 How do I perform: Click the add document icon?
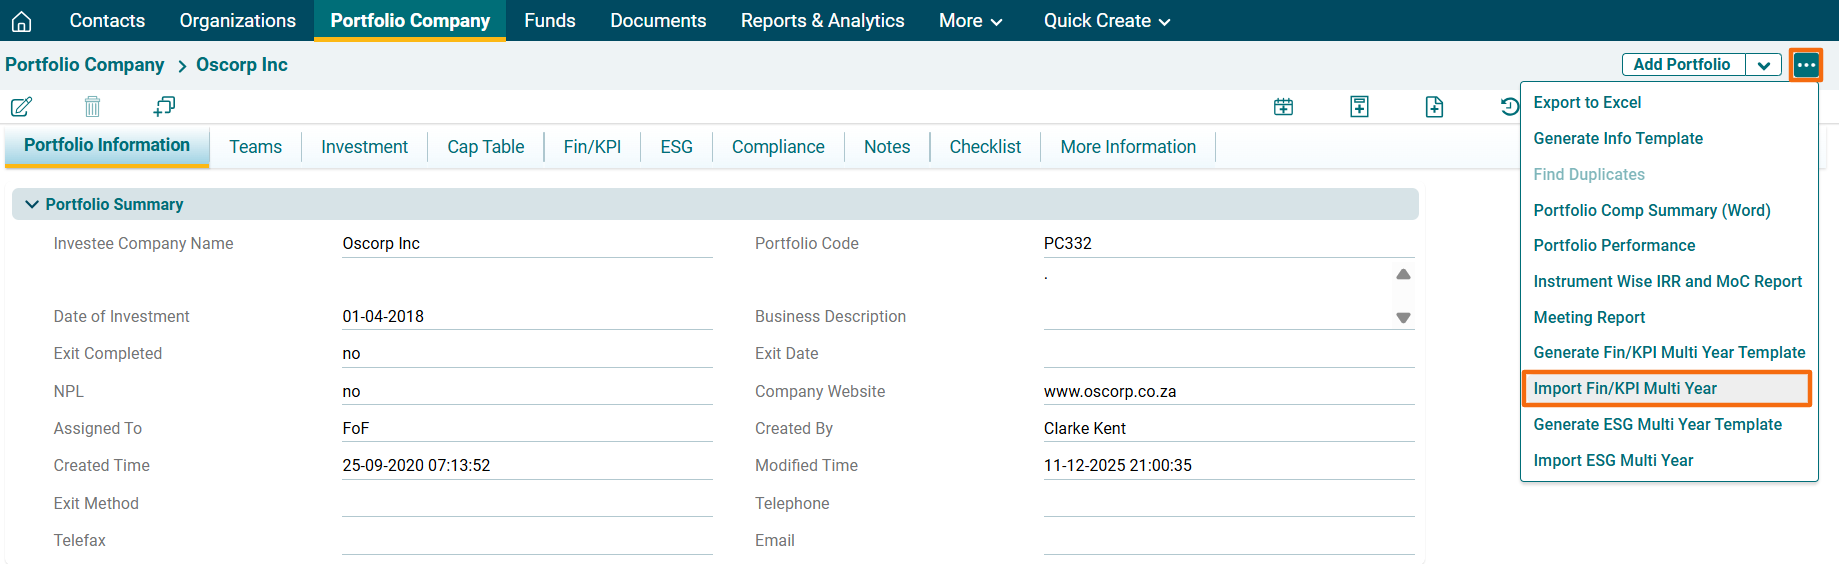[1434, 107]
